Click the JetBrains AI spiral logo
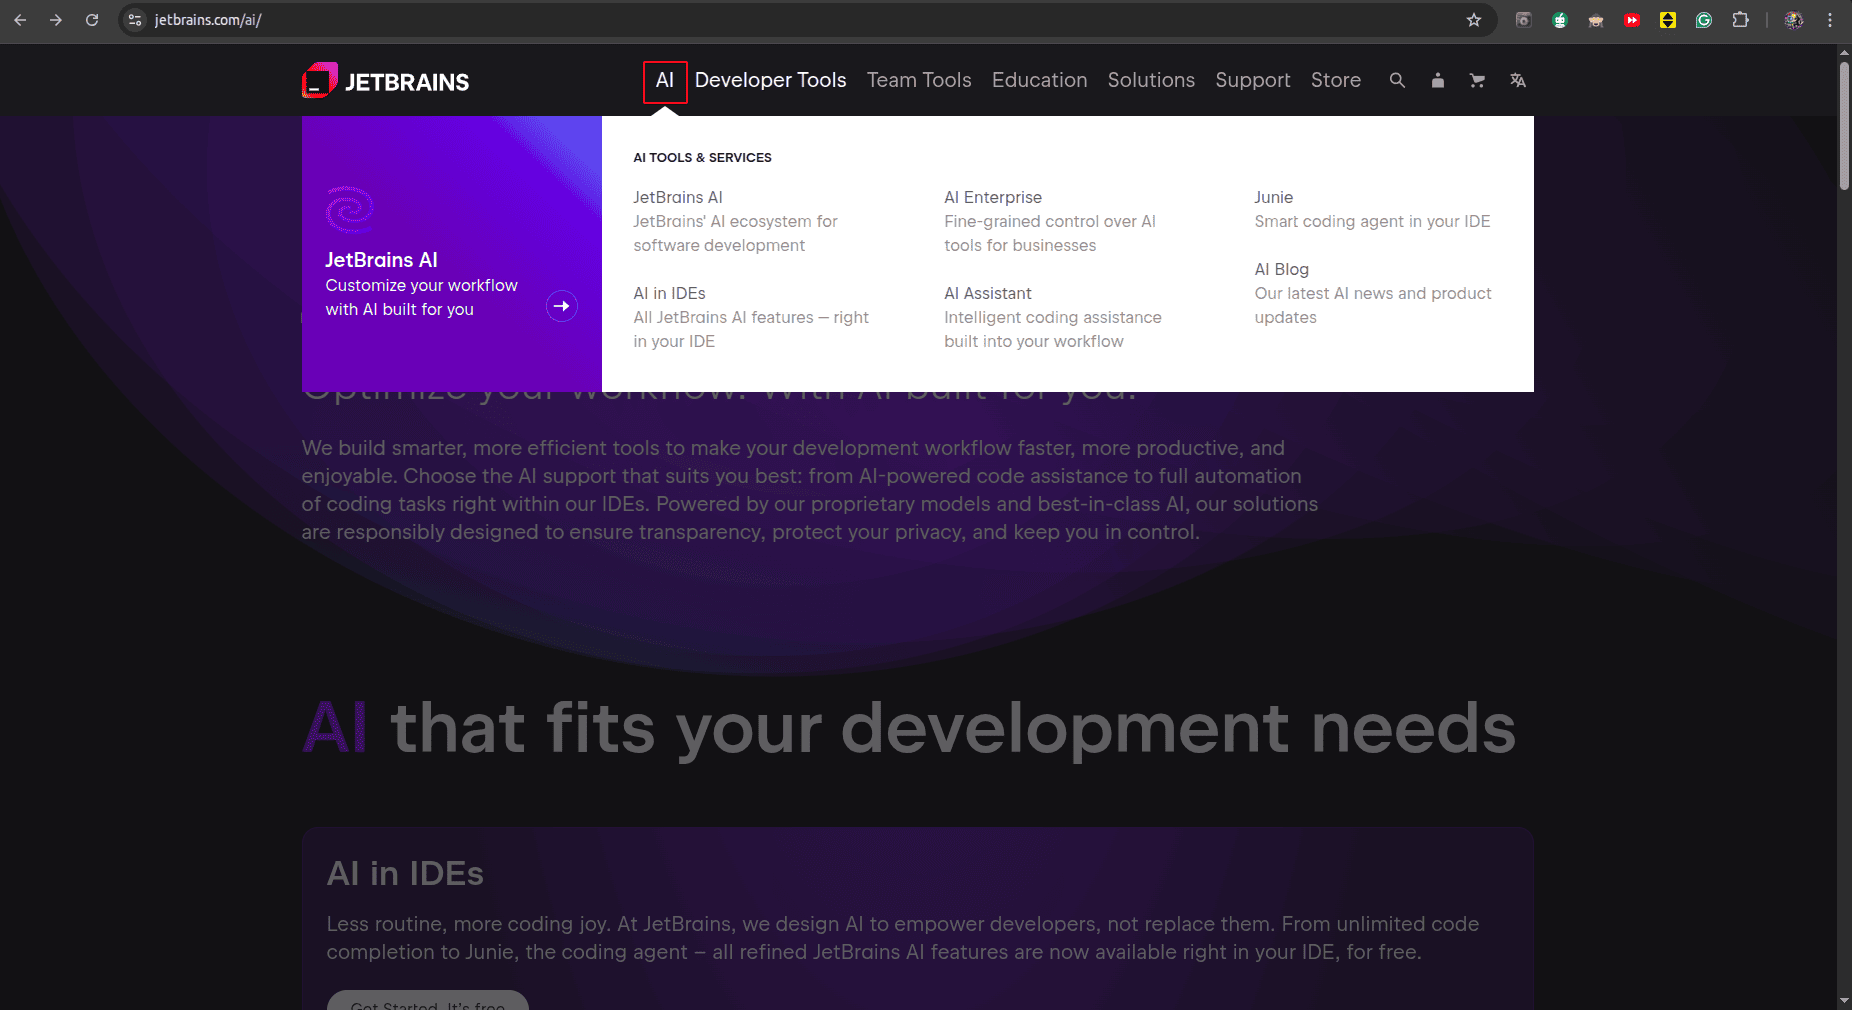Viewport: 1852px width, 1010px height. point(349,210)
